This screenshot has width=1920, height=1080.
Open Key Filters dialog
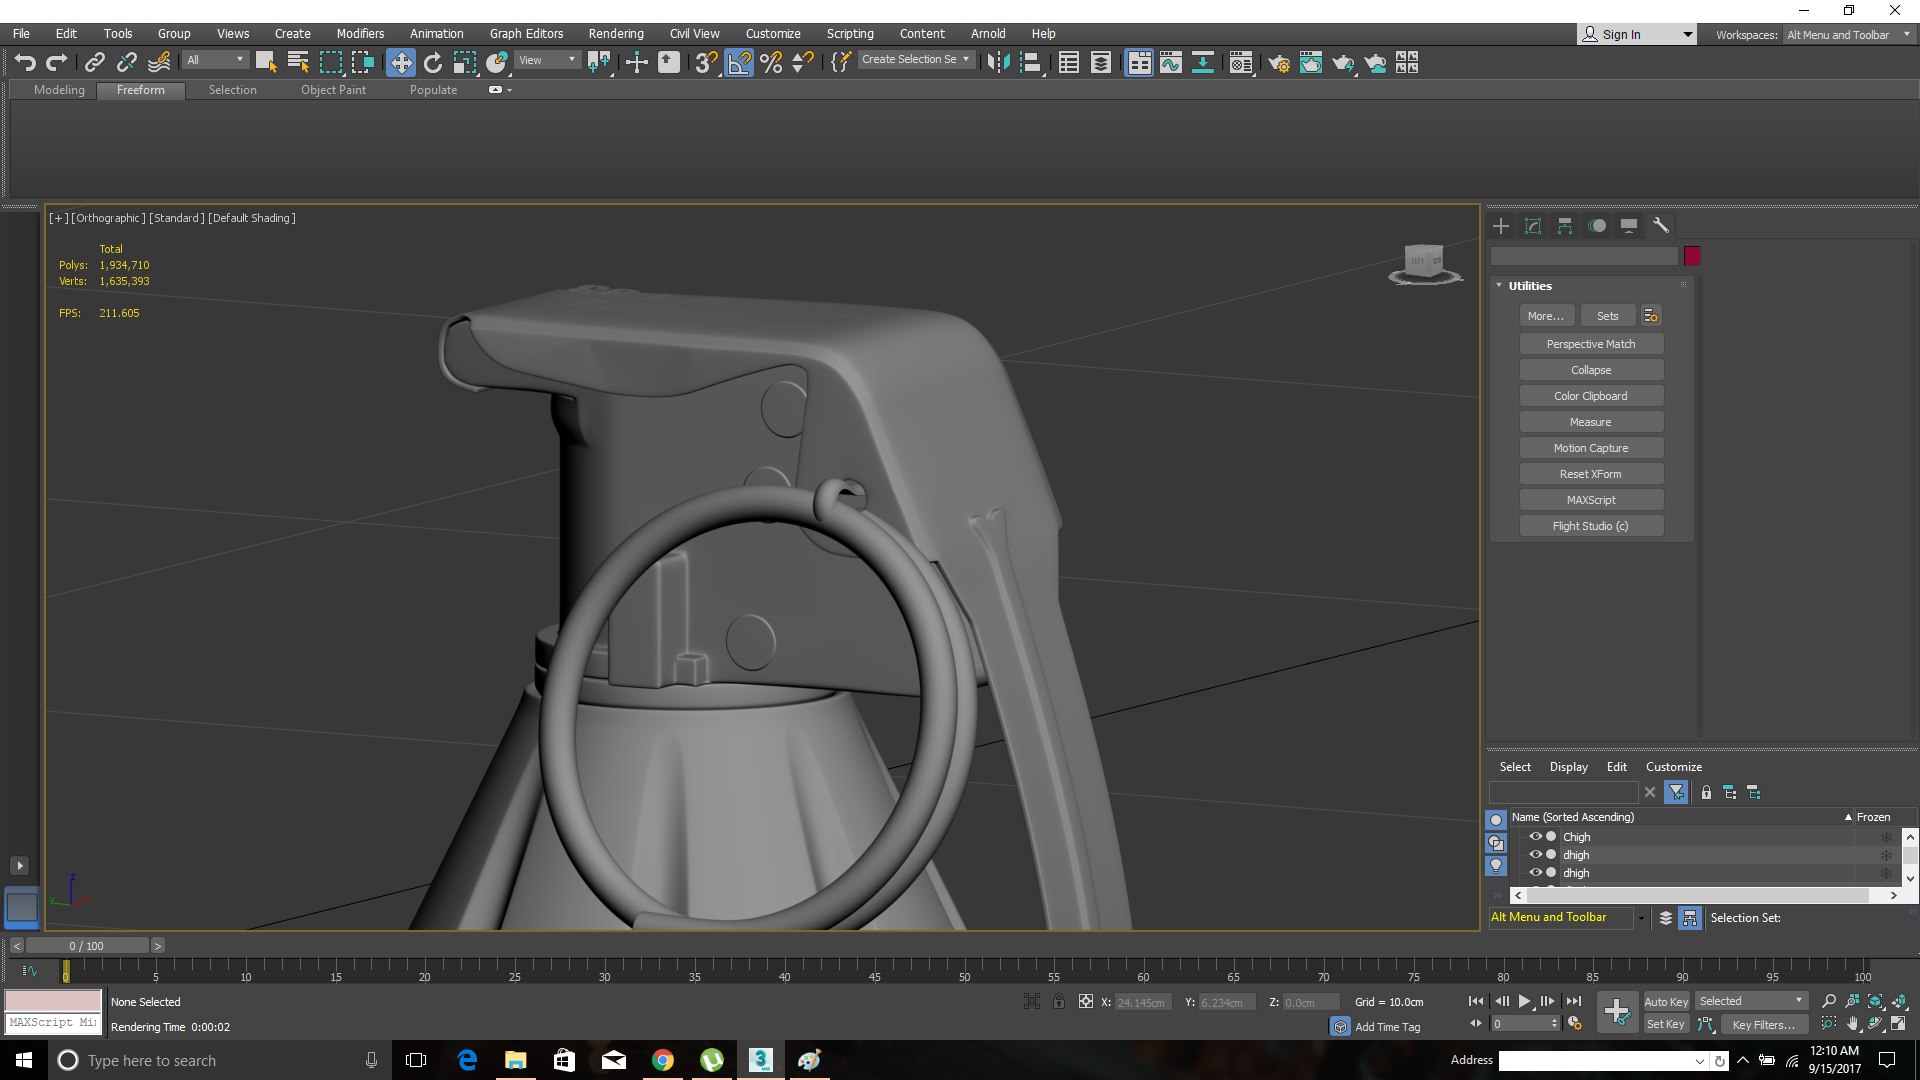click(x=1763, y=1025)
